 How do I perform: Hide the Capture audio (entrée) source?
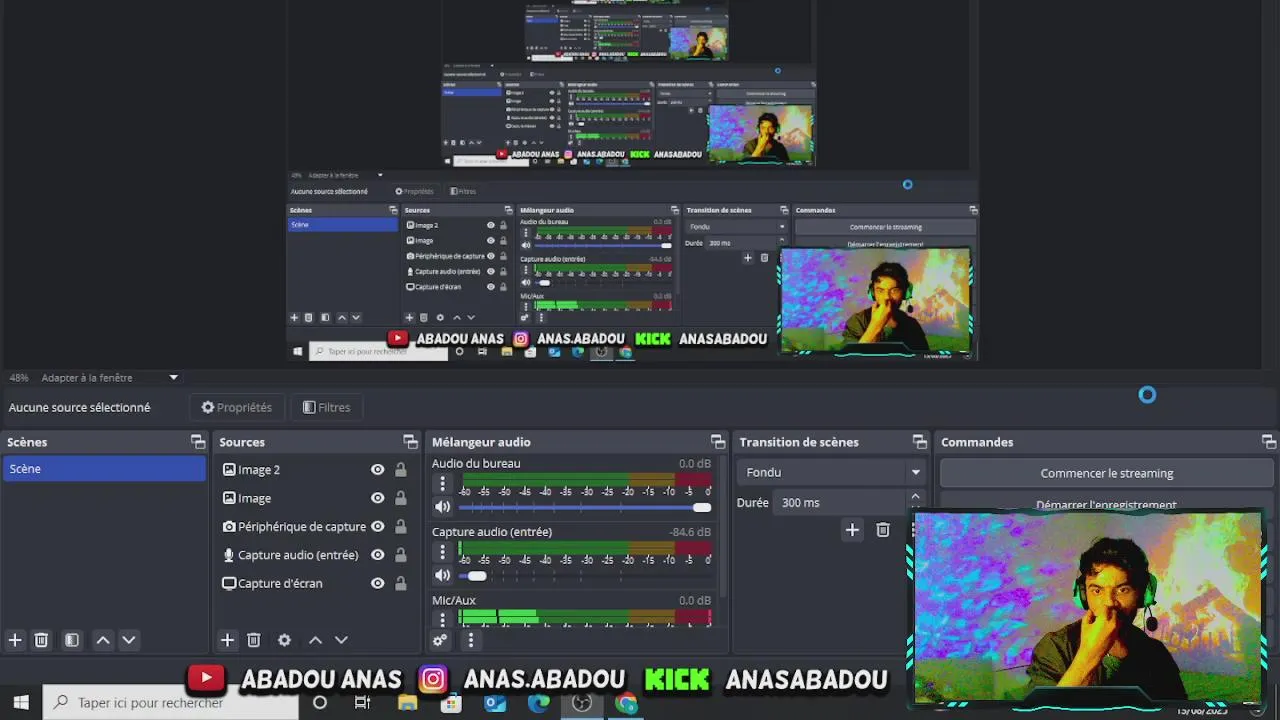tap(377, 555)
